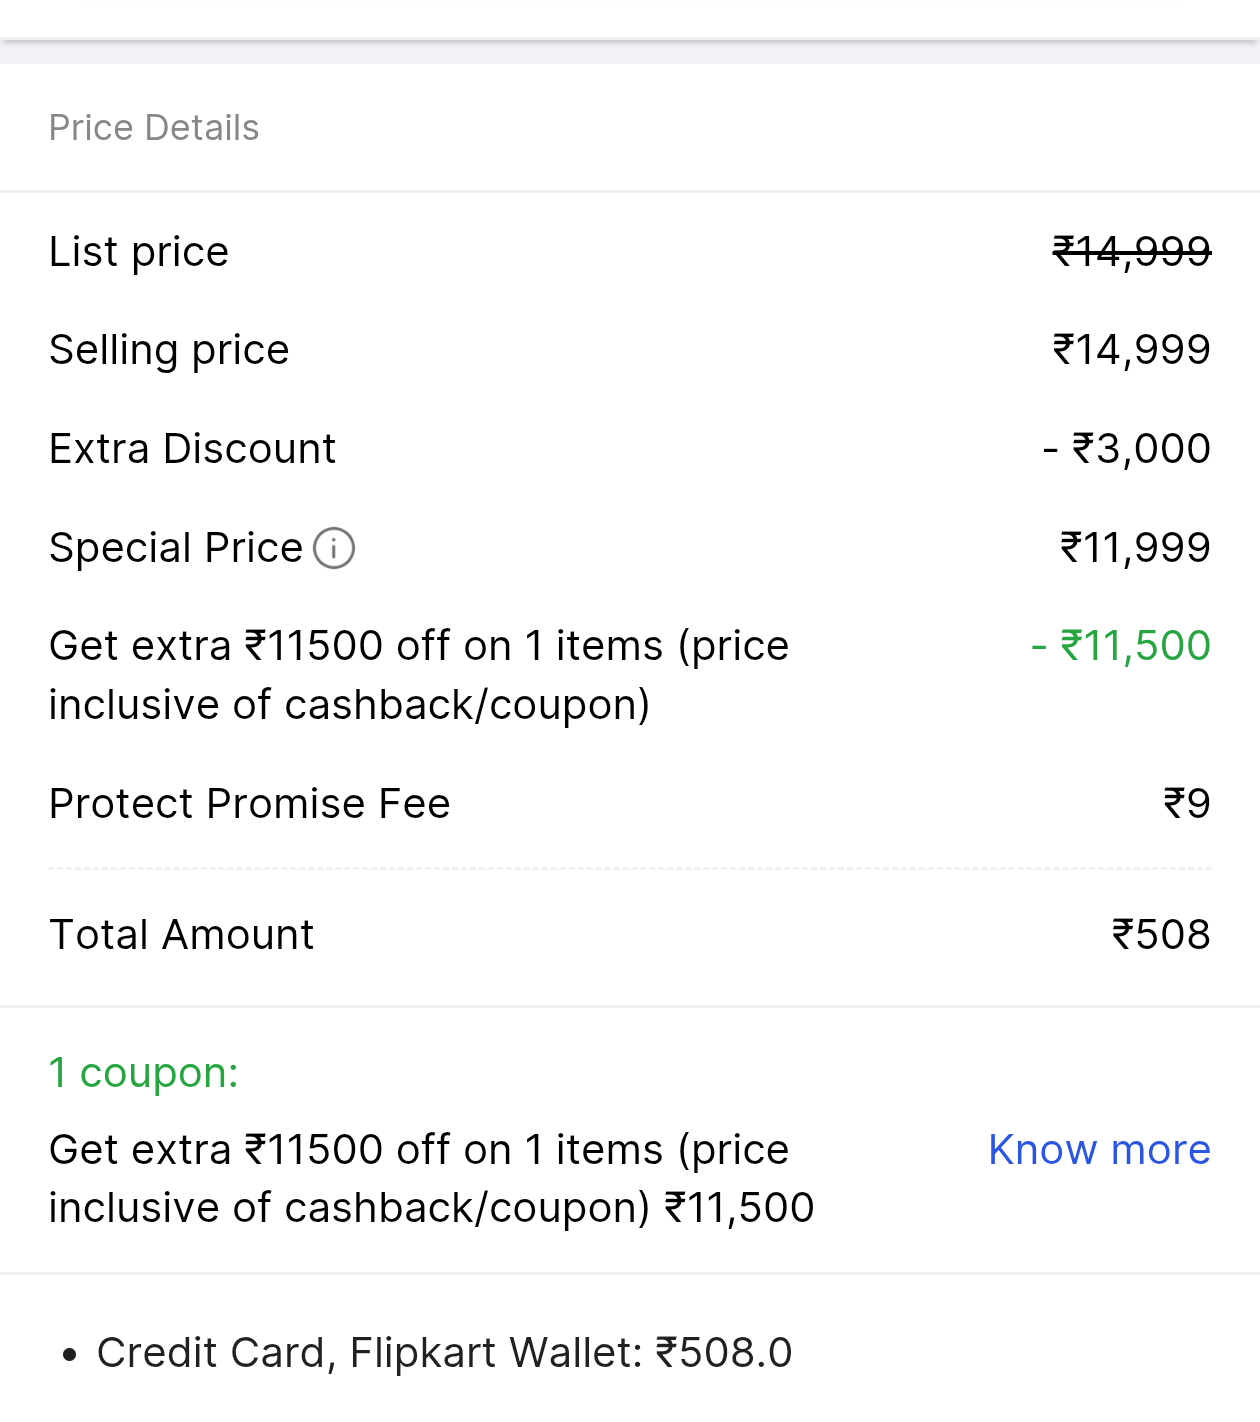Click the ₹508 total amount value
This screenshot has height=1422, width=1260.
tap(1161, 935)
